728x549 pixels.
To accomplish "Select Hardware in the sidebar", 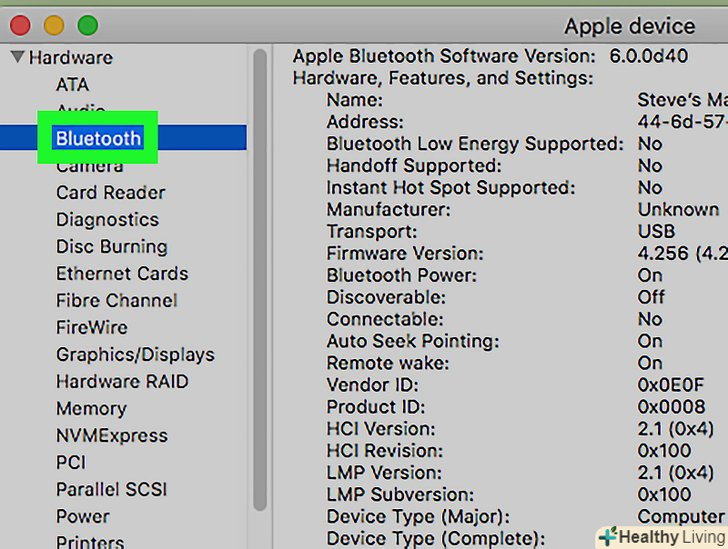I will point(71,58).
